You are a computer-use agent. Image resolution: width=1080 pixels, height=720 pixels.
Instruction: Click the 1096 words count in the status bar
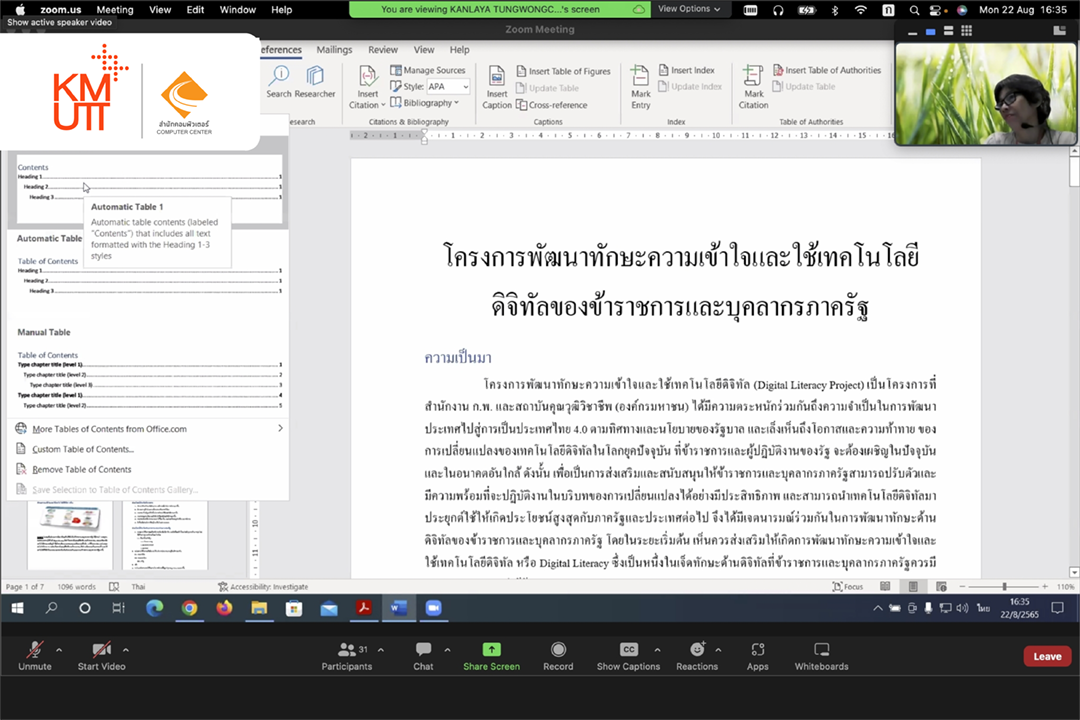tap(76, 586)
